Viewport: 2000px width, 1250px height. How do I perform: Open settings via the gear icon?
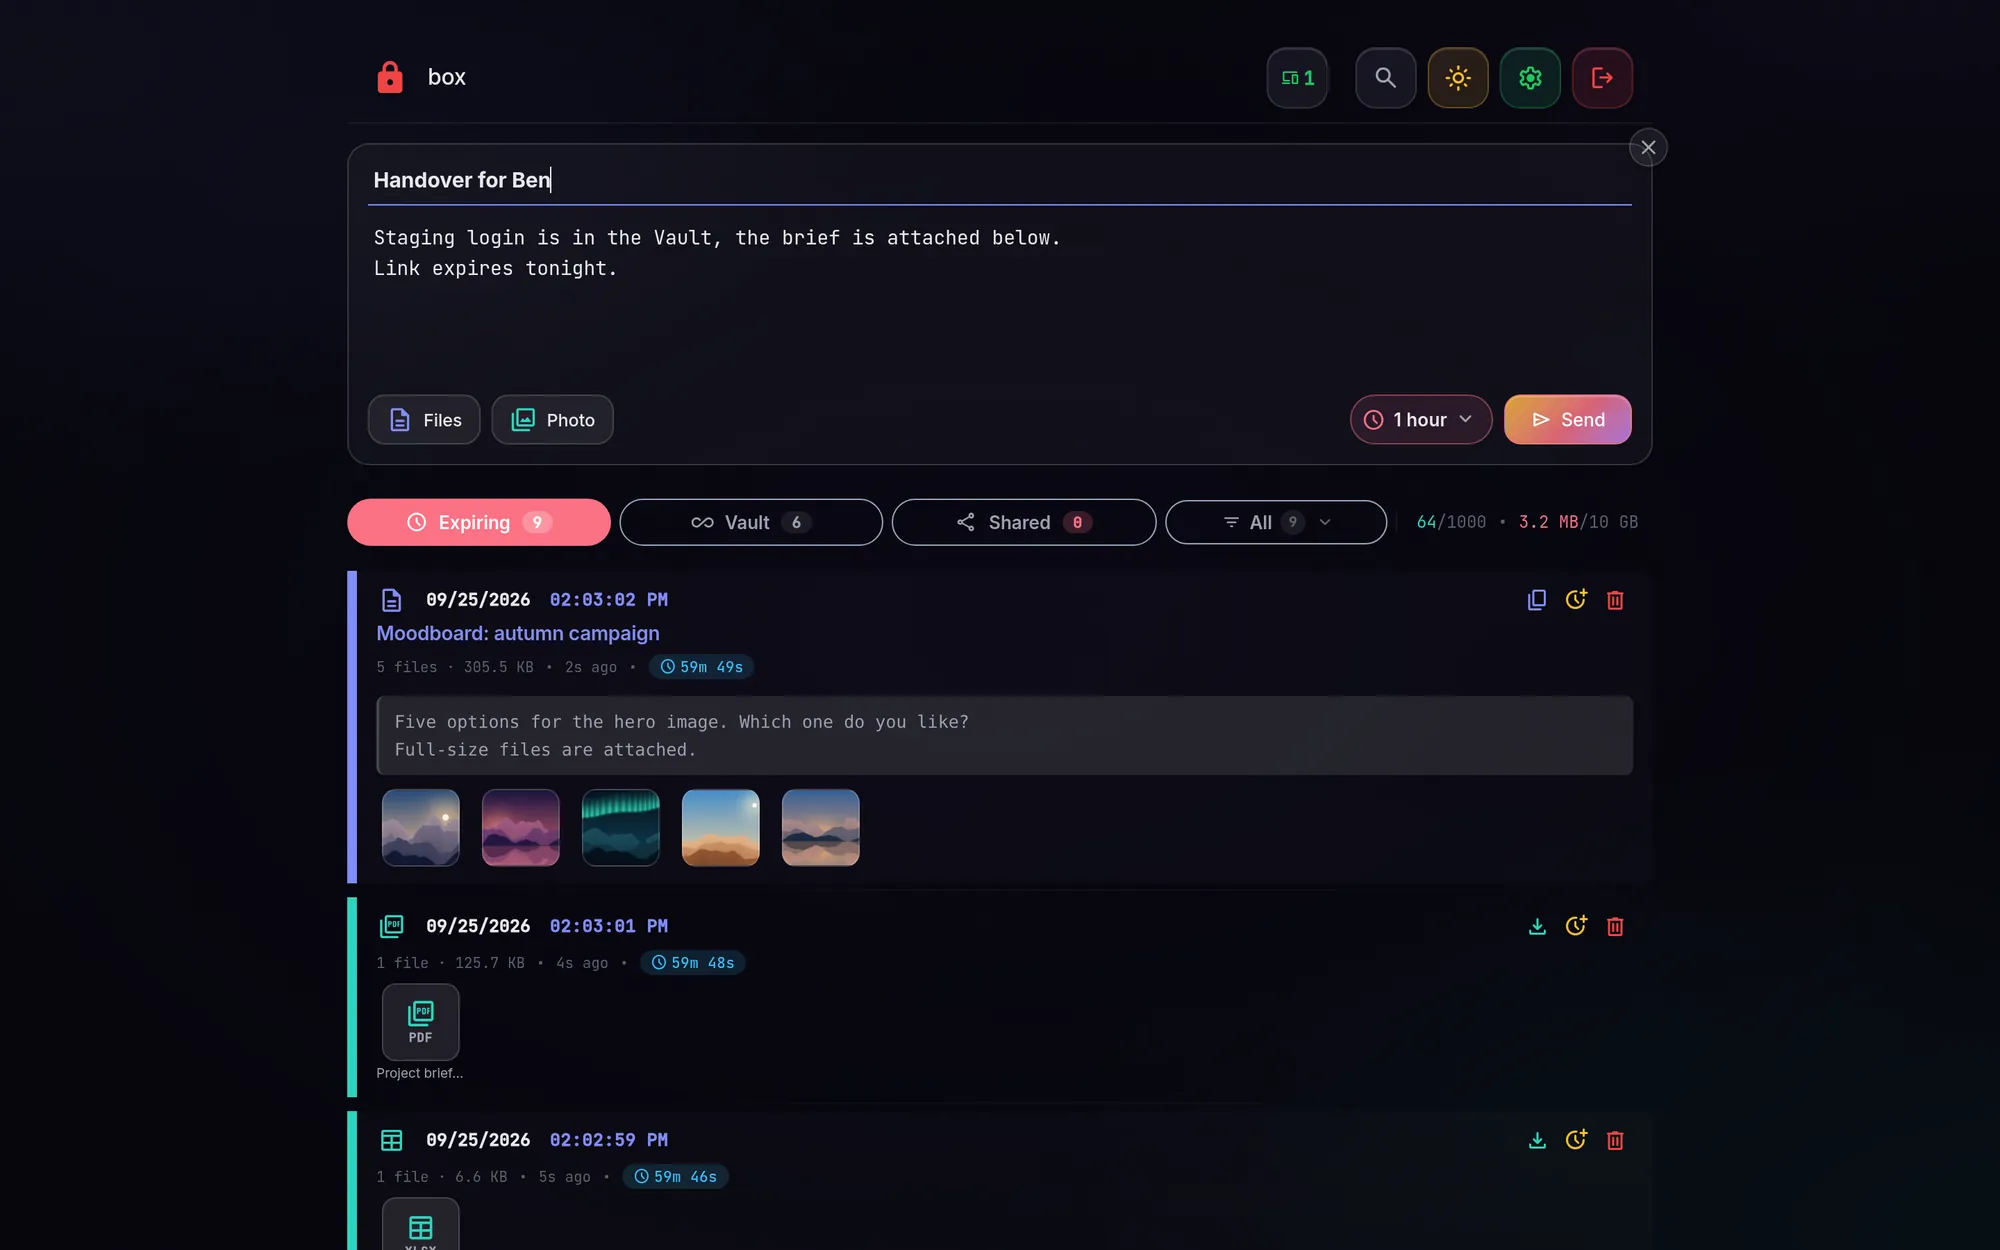click(x=1530, y=78)
